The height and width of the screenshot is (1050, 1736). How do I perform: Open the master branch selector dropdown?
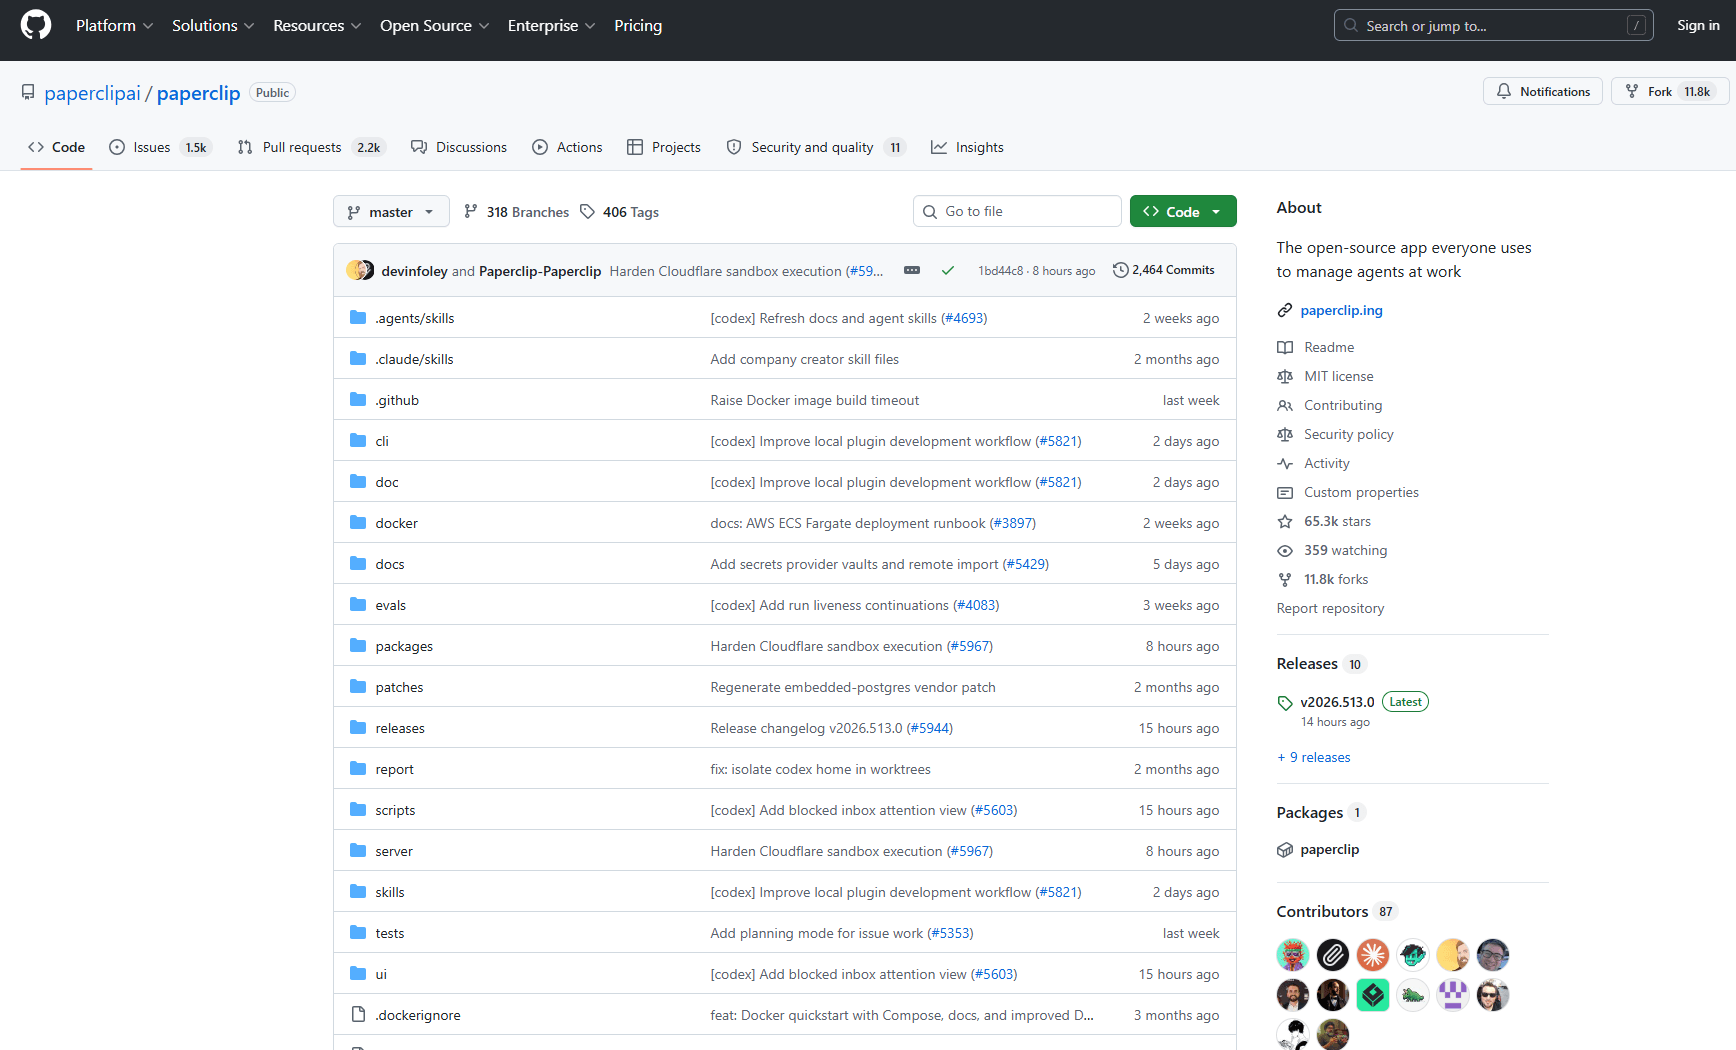click(391, 212)
